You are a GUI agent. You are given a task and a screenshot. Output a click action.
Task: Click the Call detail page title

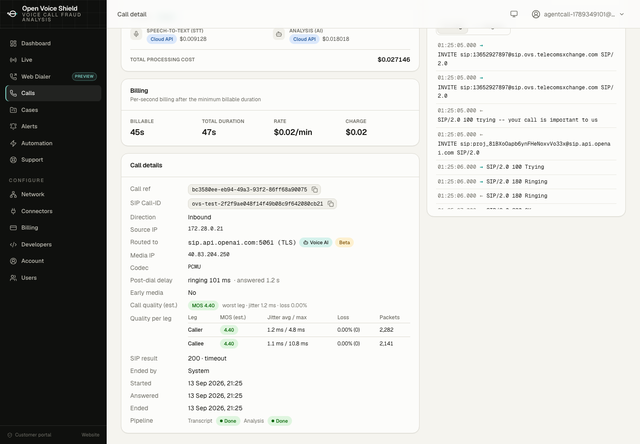tap(131, 14)
